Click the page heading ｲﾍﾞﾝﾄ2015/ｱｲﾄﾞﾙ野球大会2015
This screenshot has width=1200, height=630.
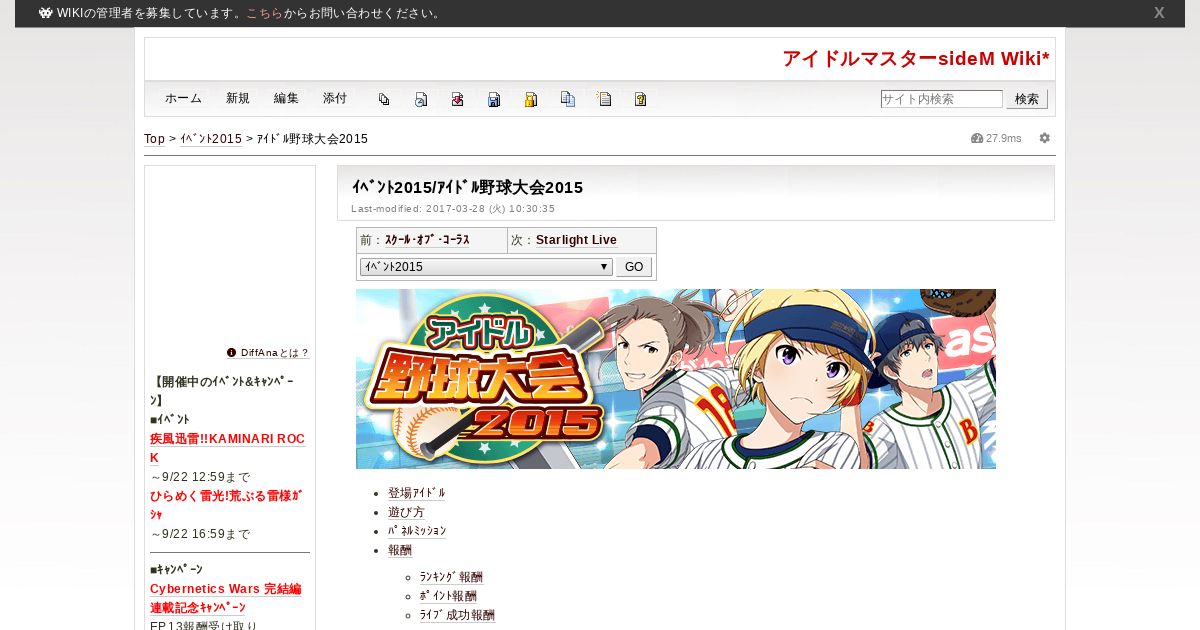[467, 187]
